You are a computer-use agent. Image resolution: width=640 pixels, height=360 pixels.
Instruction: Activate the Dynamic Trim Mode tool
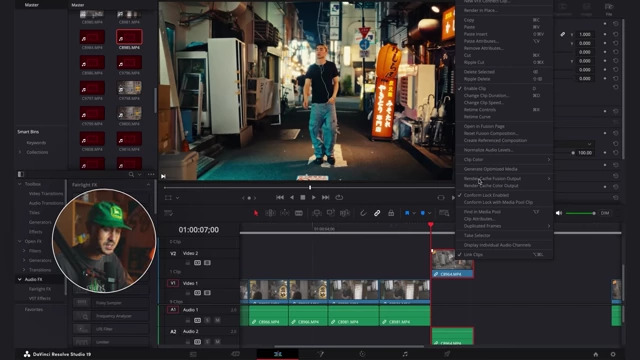click(284, 213)
